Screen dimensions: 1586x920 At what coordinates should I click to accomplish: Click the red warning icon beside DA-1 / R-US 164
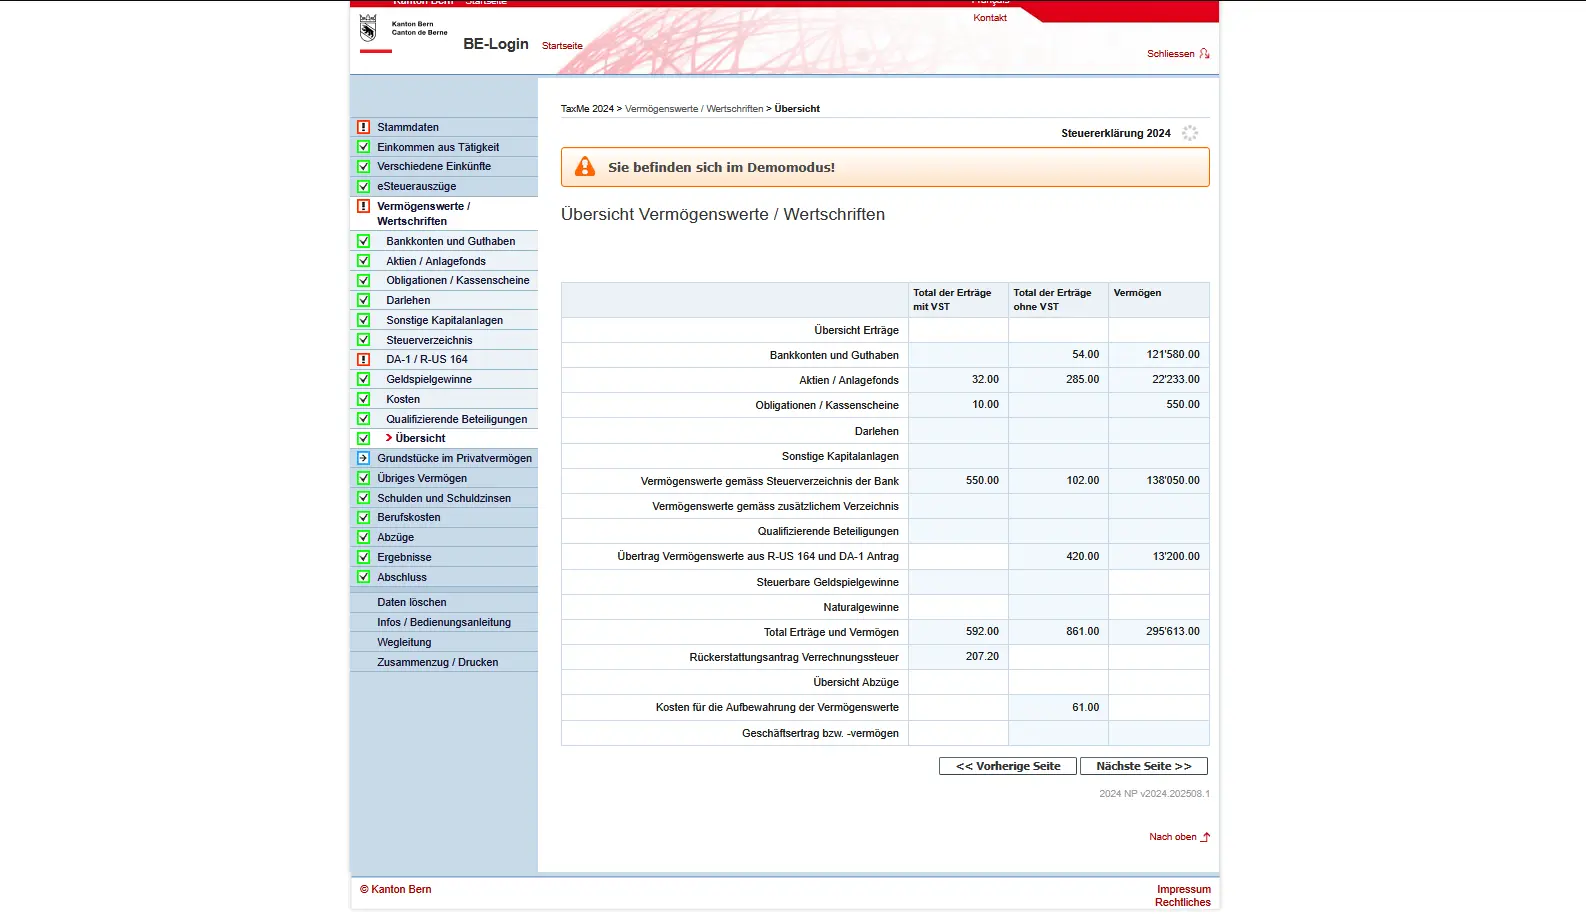click(364, 359)
